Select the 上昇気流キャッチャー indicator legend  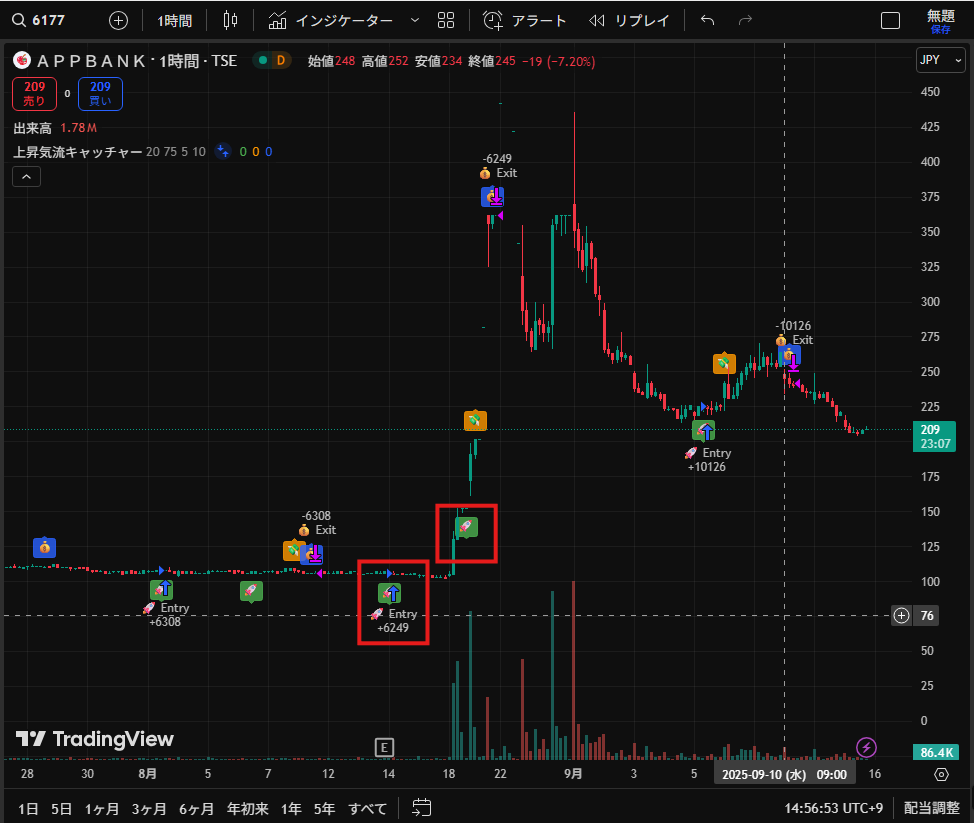[x=78, y=152]
